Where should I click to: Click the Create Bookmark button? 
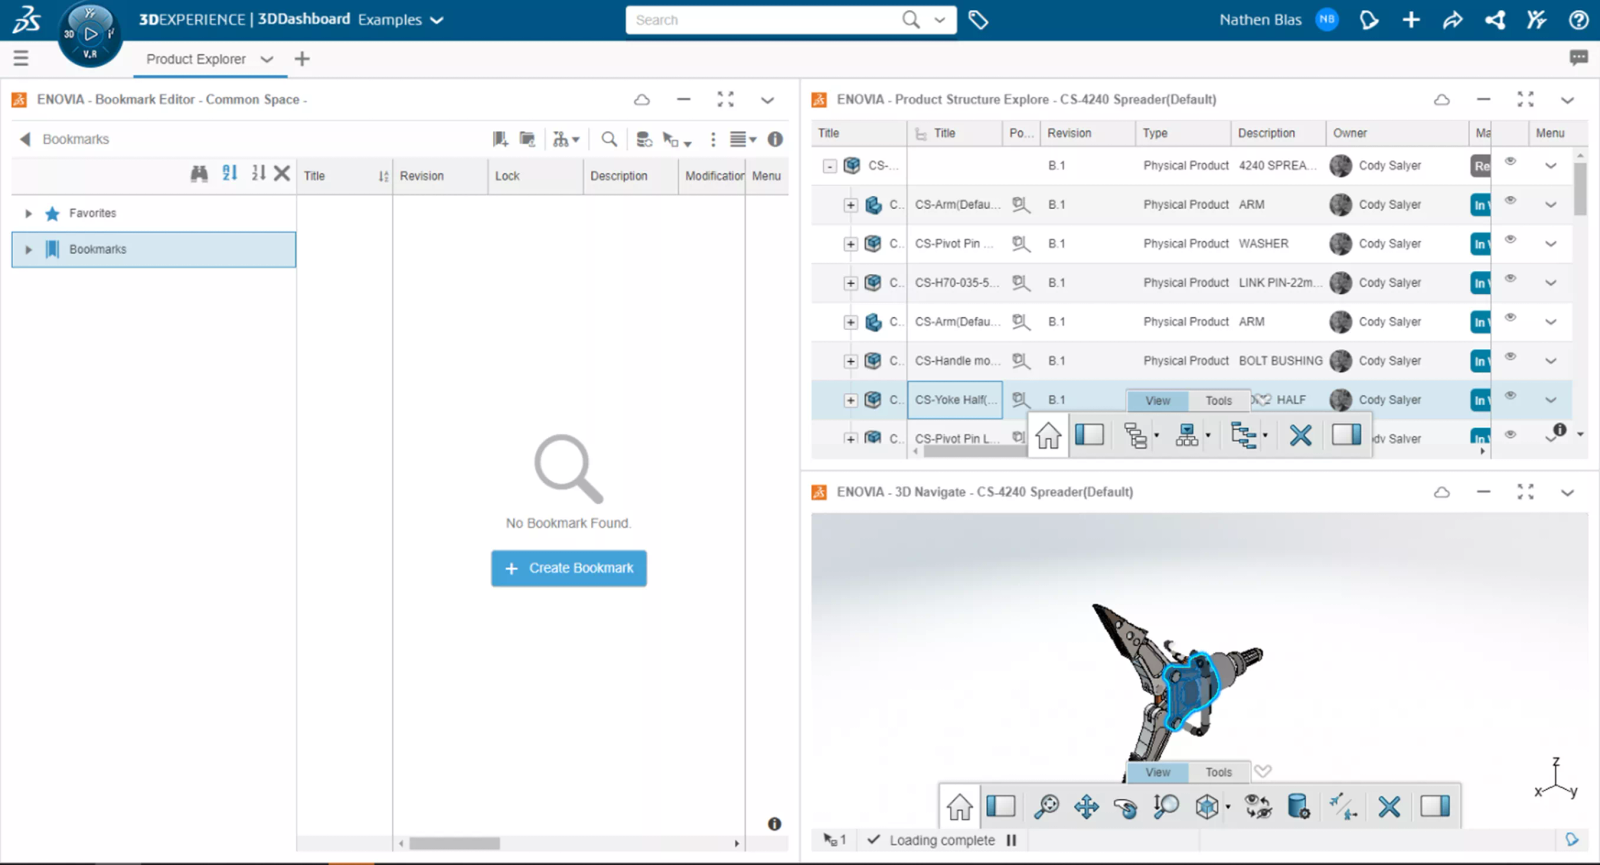[x=568, y=568]
